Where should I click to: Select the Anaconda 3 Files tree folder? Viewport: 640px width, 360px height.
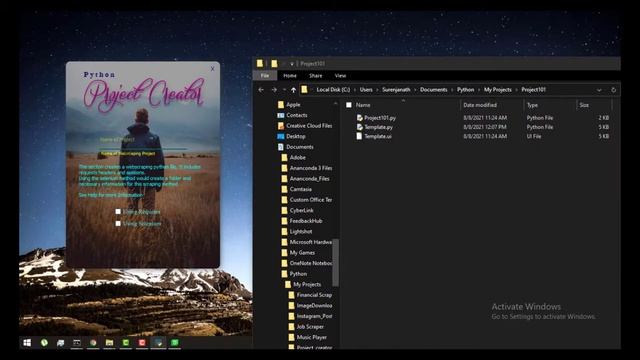point(311,168)
